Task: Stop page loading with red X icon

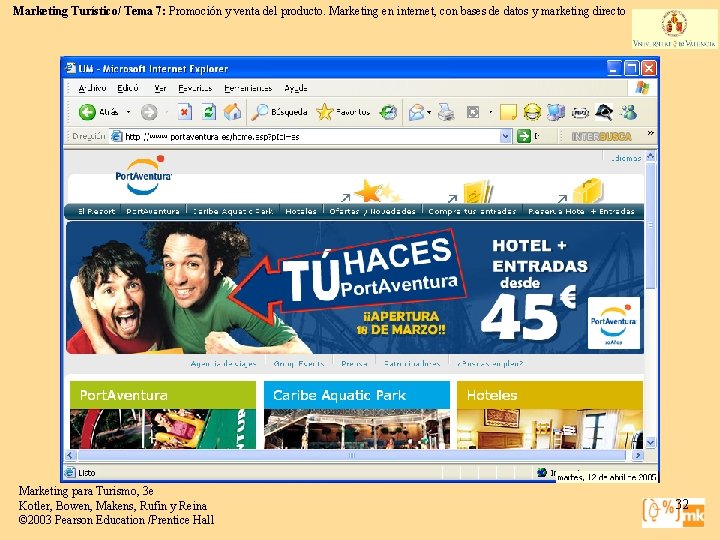Action: point(185,112)
